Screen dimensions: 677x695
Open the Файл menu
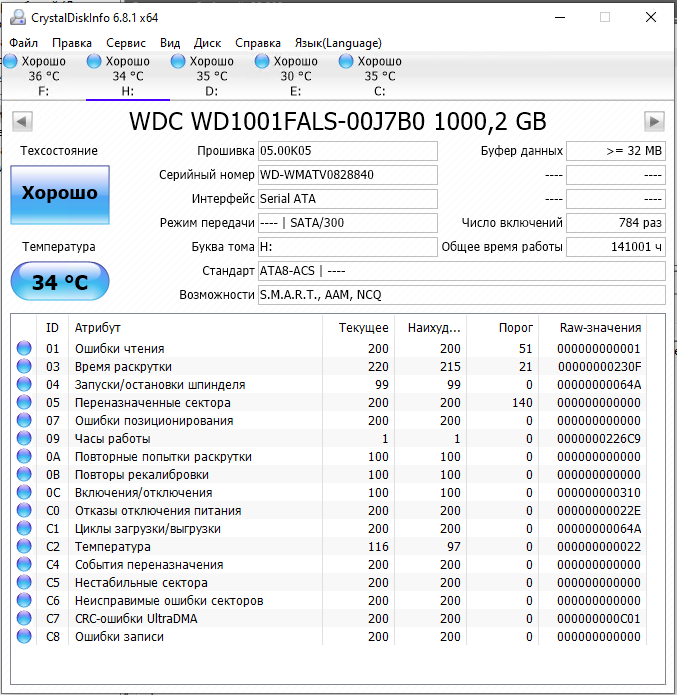pyautogui.click(x=23, y=43)
